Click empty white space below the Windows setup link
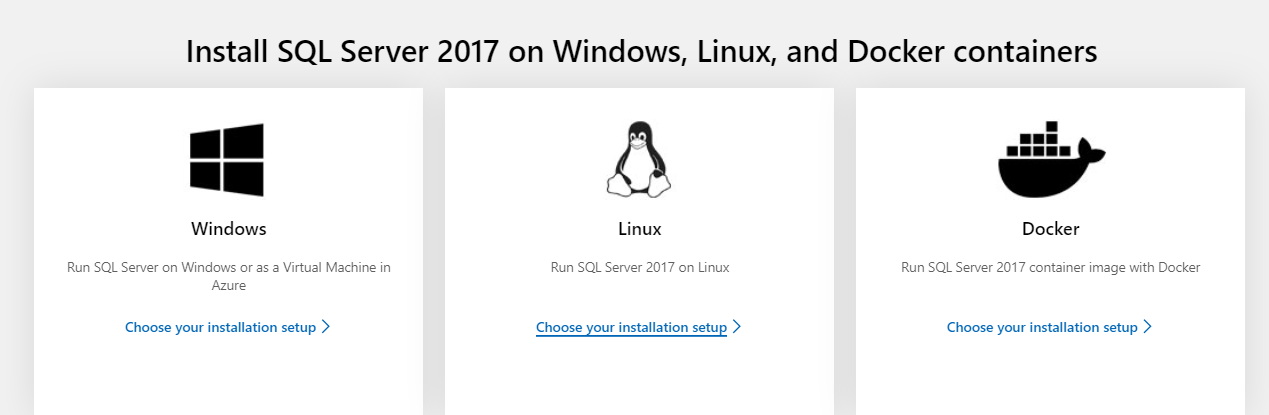Image resolution: width=1269 pixels, height=415 pixels. click(x=228, y=380)
